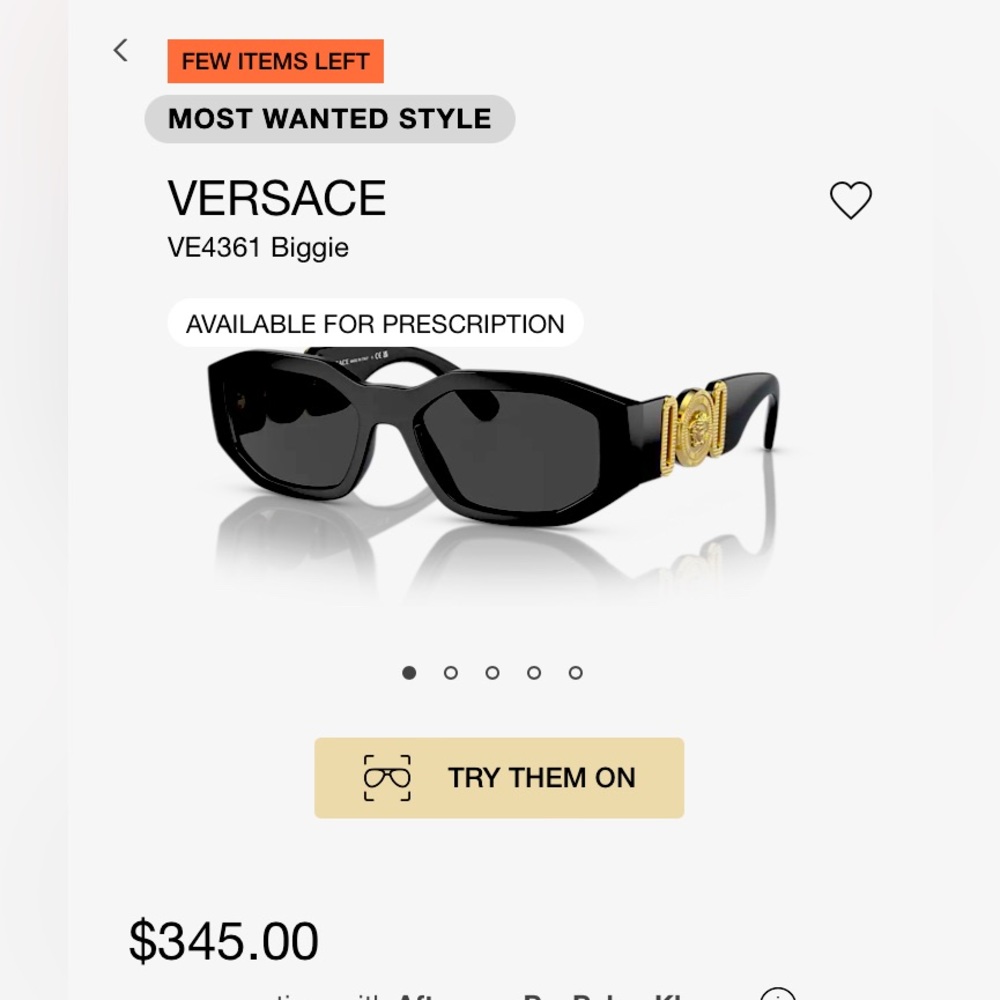The height and width of the screenshot is (1000, 1000).
Task: Select the VE4361 Biggie model name
Action: [x=259, y=247]
